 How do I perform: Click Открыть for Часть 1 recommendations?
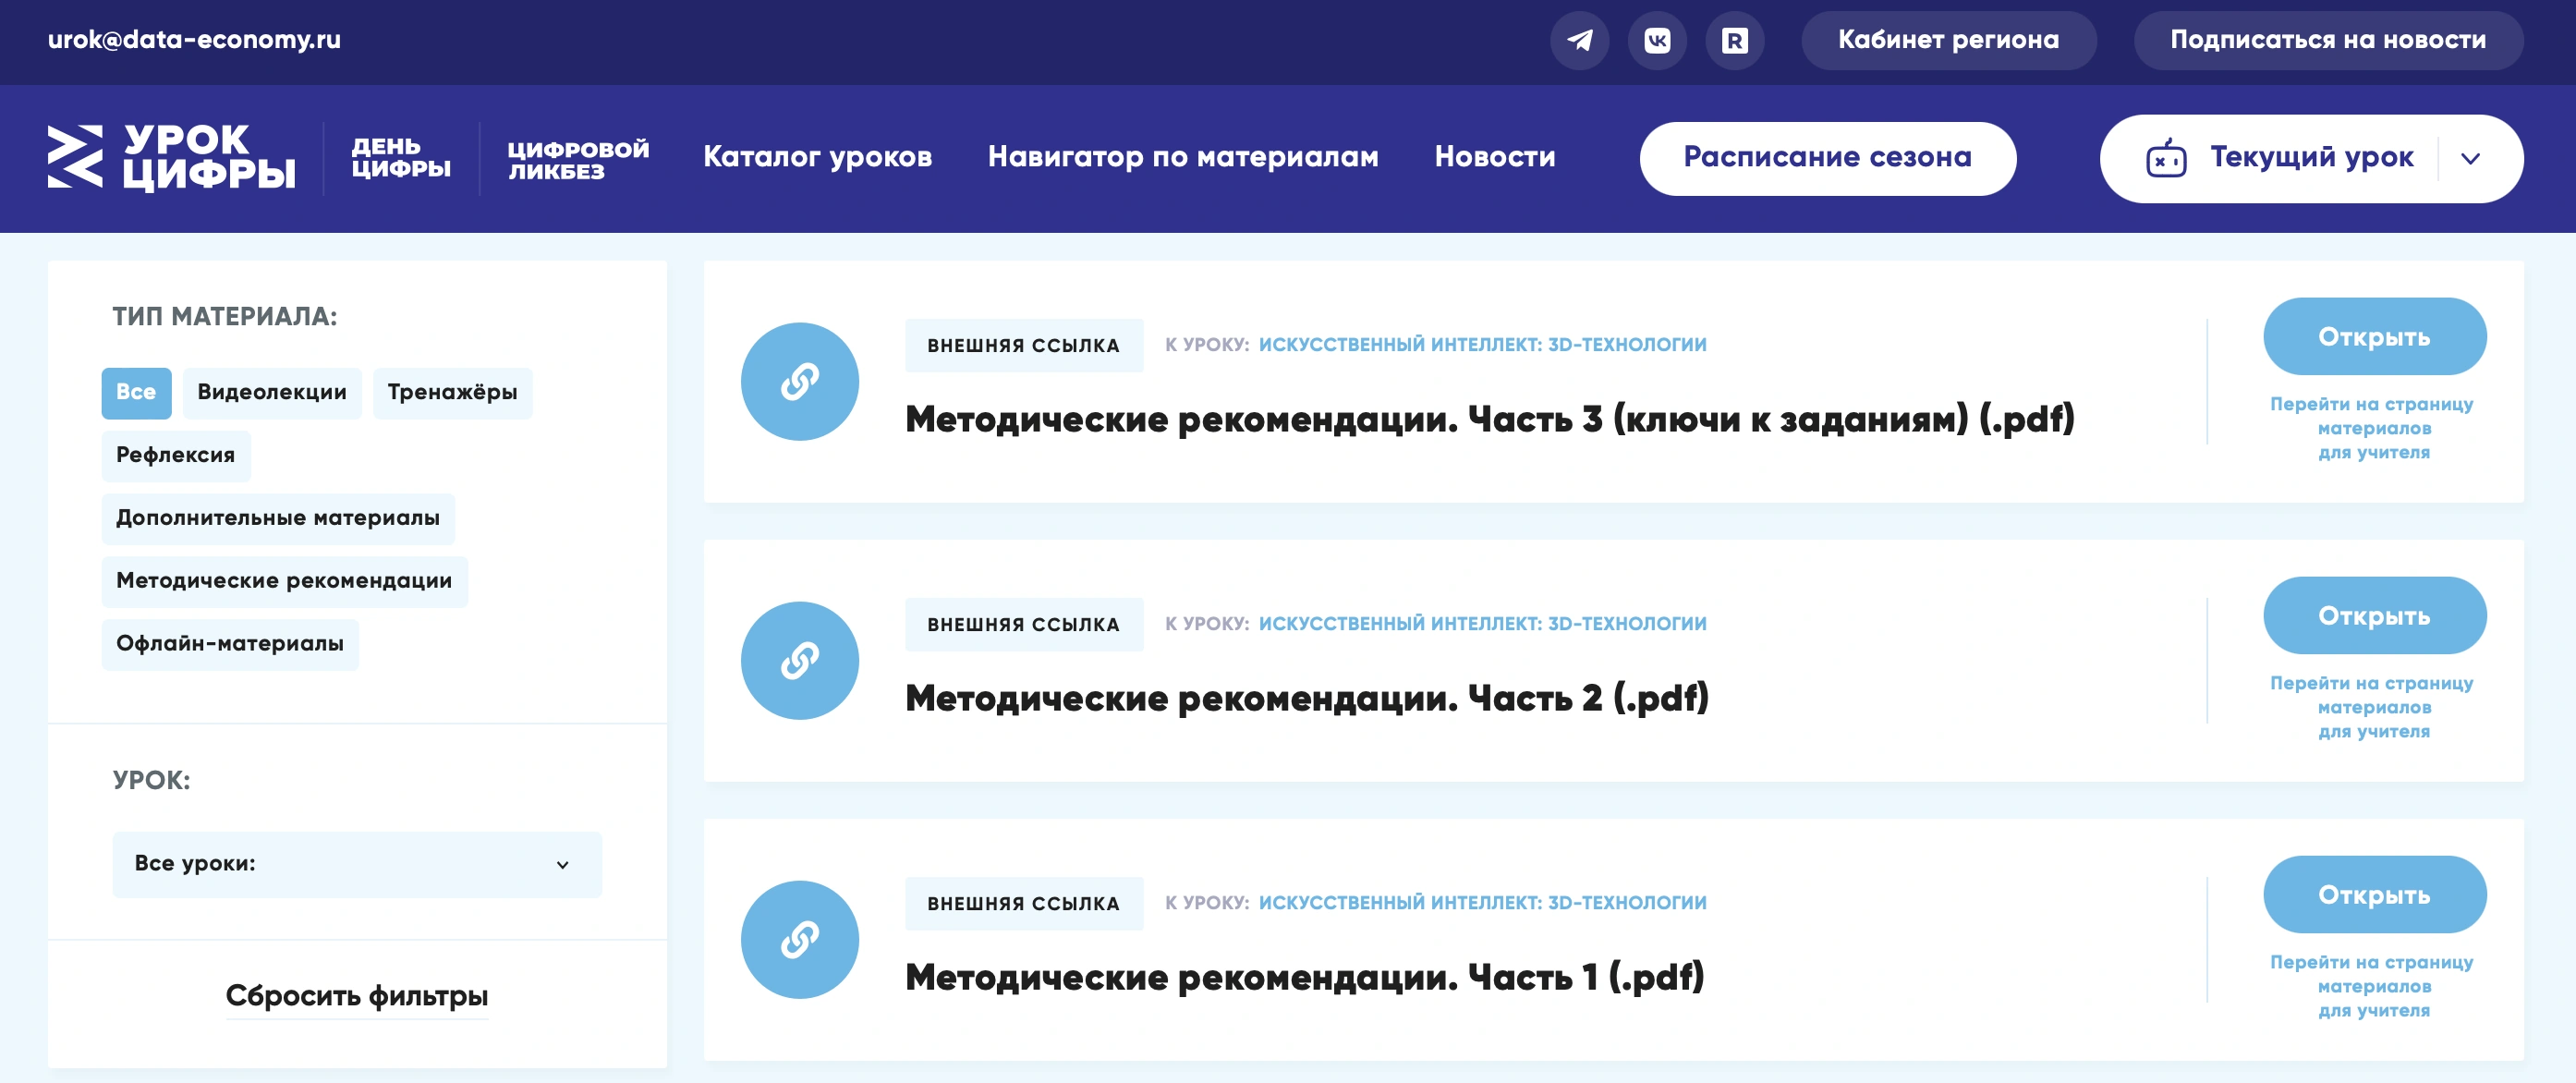click(x=2374, y=894)
